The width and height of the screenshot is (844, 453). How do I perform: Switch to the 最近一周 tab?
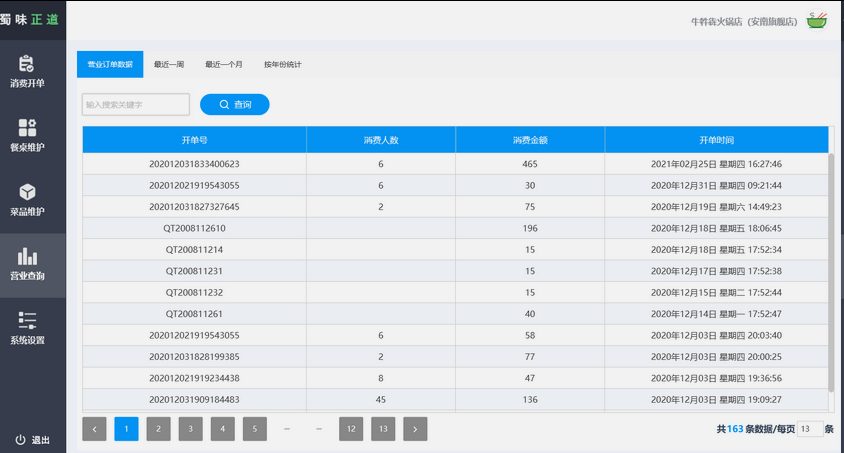[x=169, y=65]
